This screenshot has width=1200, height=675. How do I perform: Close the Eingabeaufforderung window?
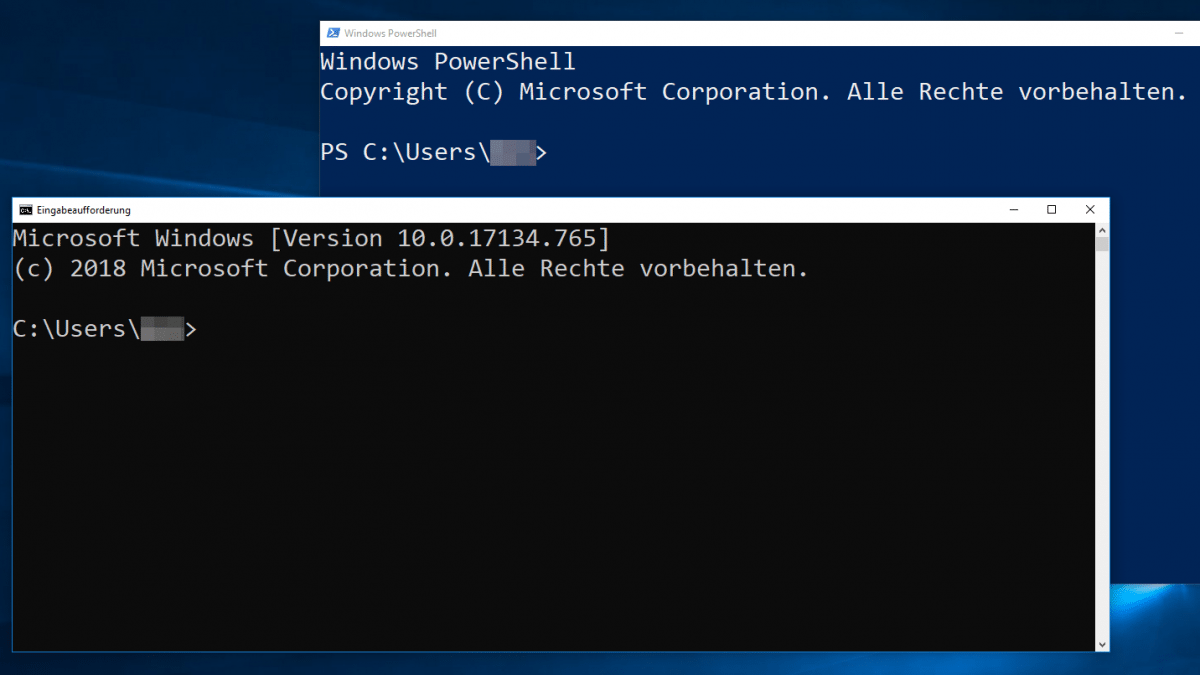tap(1089, 210)
